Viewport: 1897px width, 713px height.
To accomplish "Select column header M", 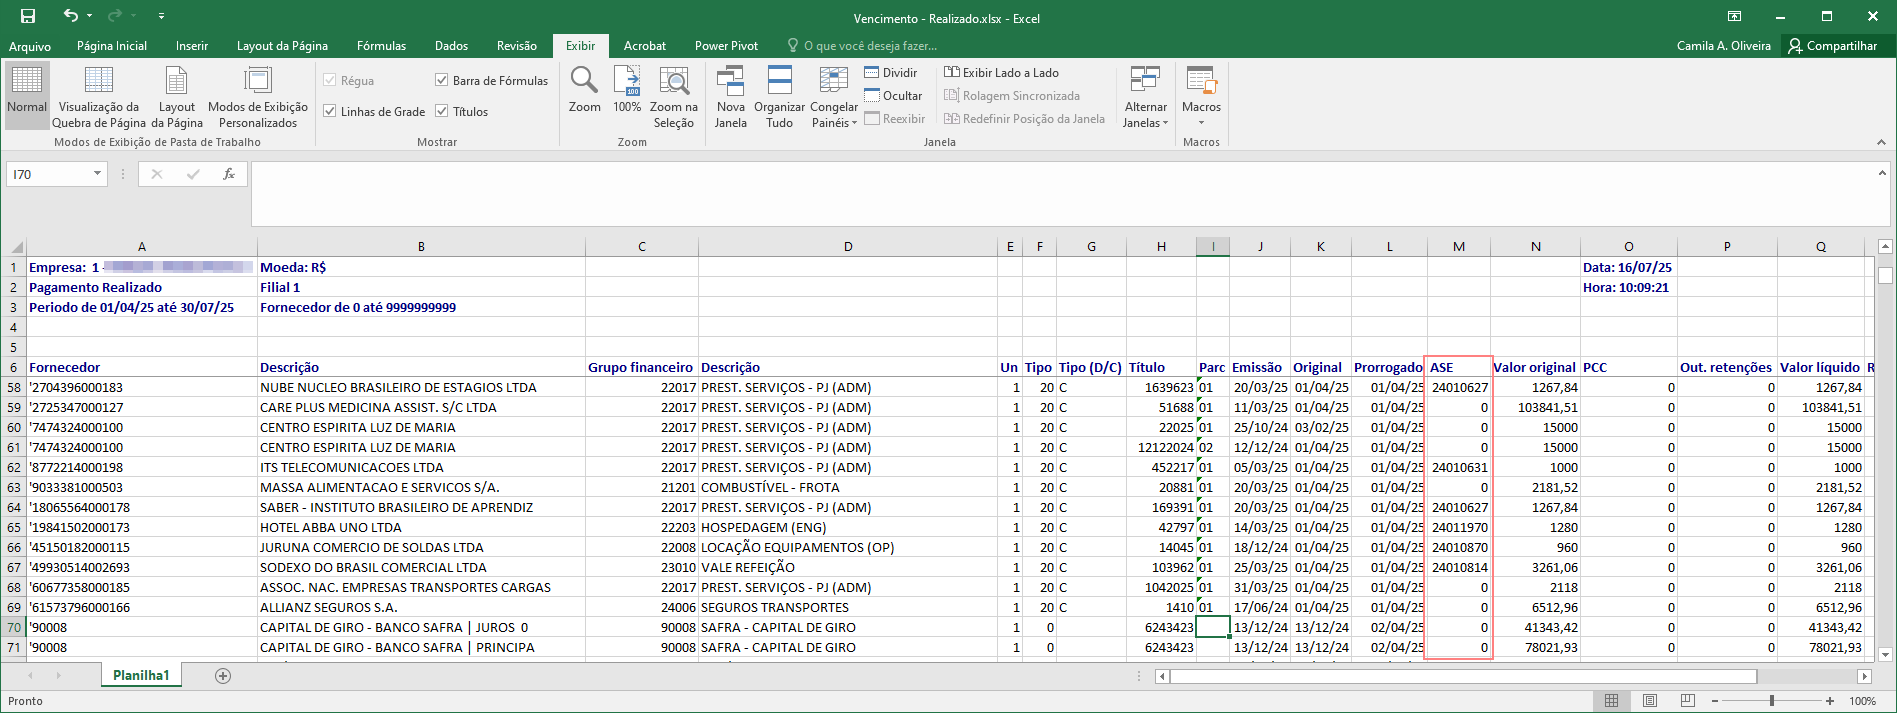I will coord(1459,247).
